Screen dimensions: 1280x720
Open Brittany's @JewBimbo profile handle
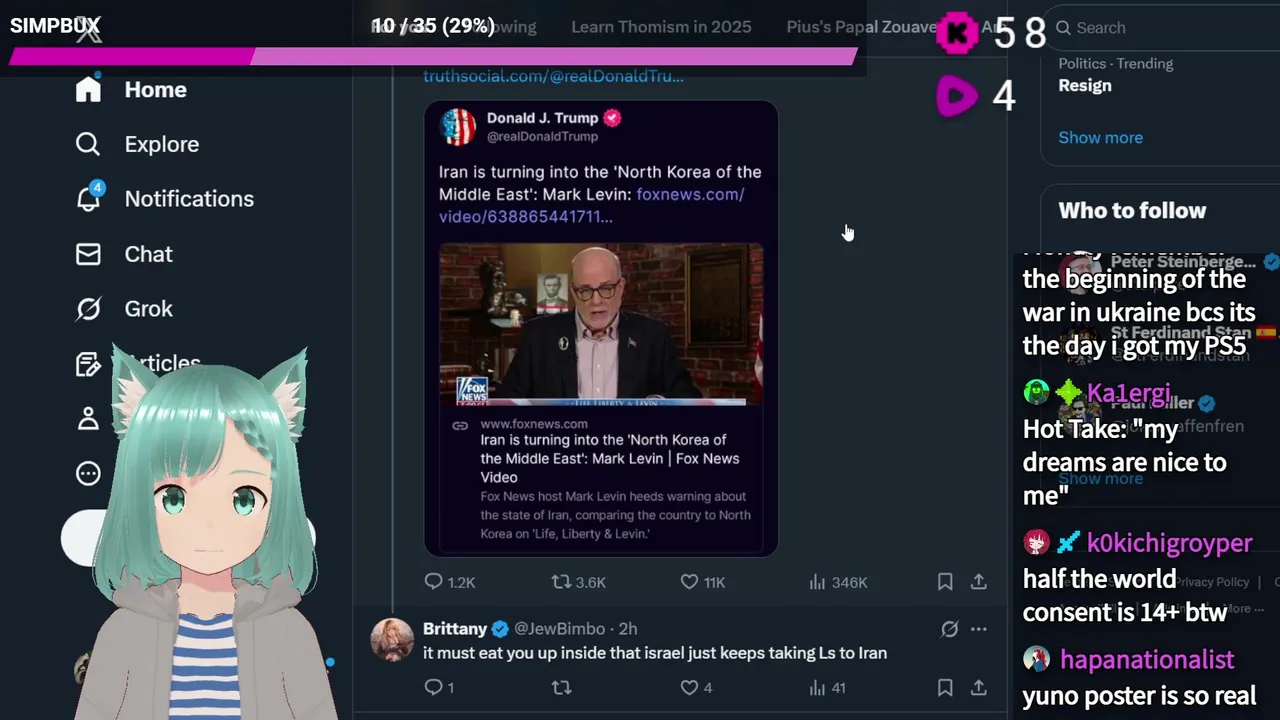pos(559,628)
